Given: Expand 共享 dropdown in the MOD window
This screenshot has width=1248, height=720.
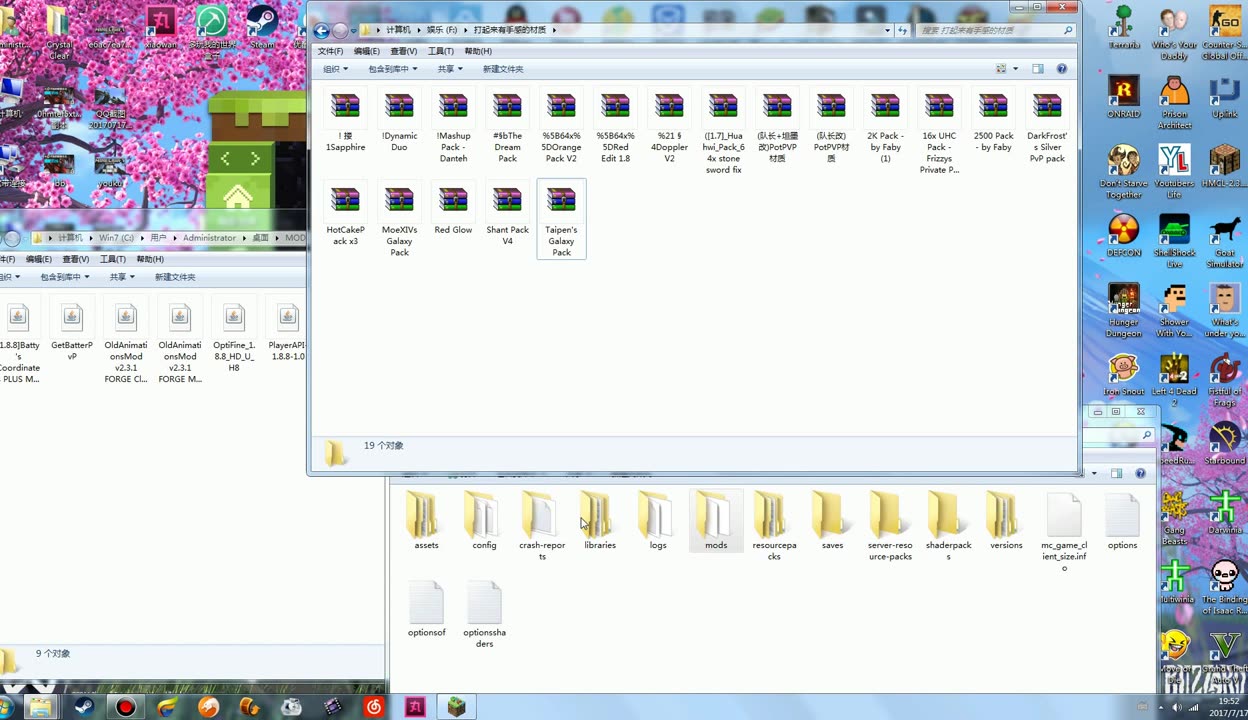Looking at the screenshot, I should click(123, 277).
